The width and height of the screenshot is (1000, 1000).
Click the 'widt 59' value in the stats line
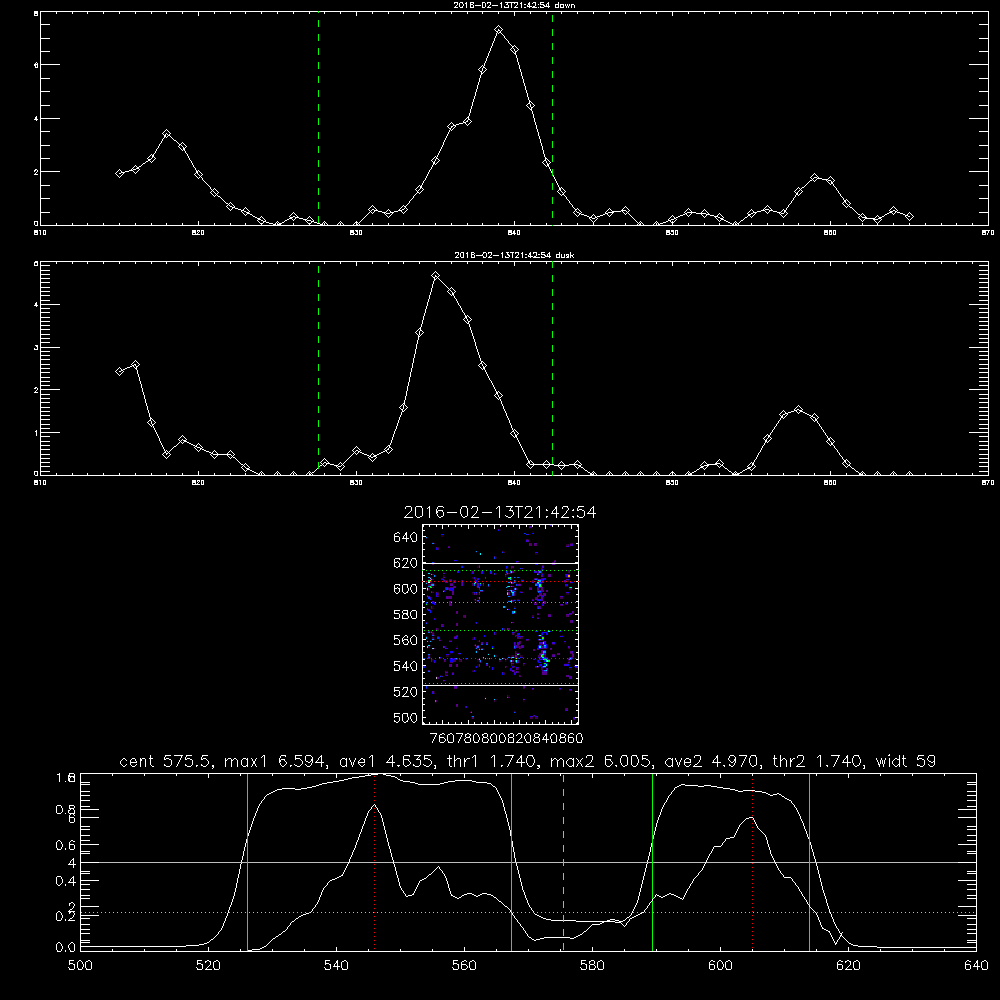point(906,761)
